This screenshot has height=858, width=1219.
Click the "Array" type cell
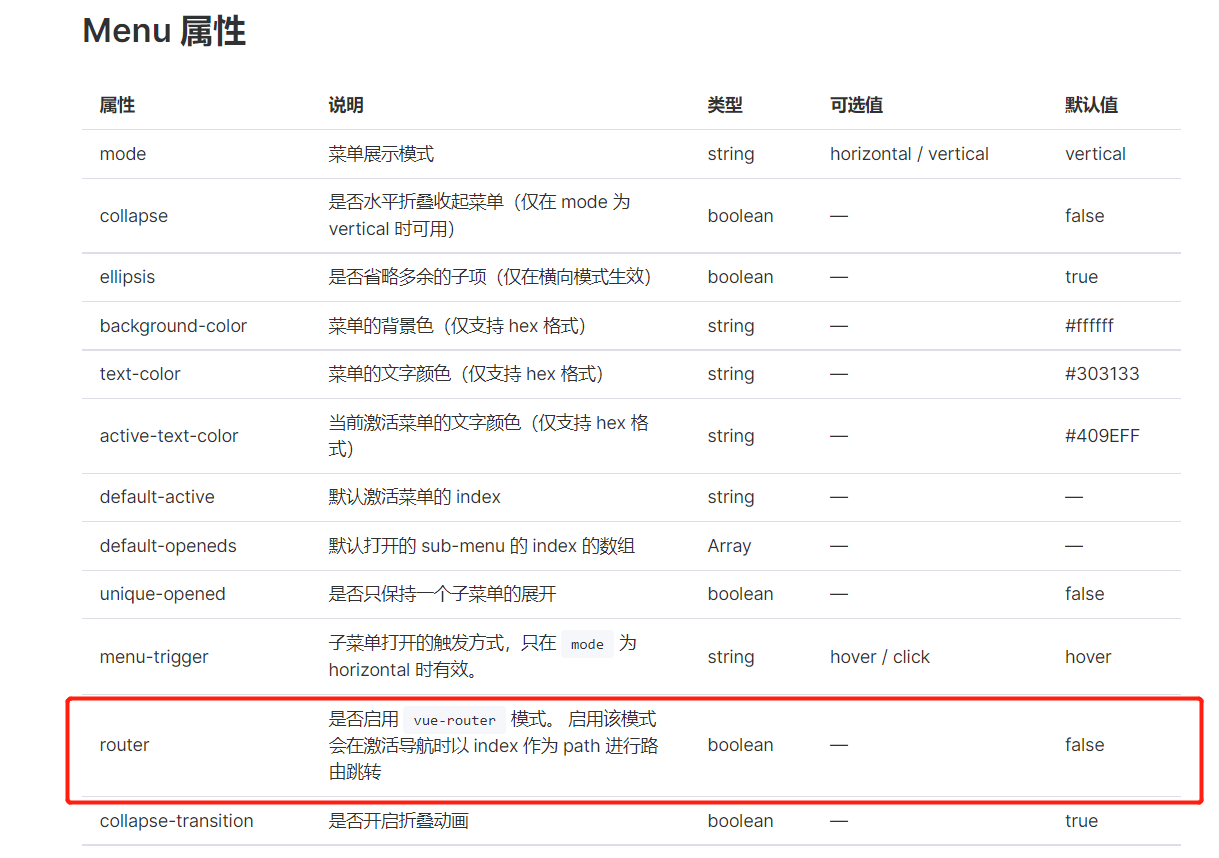[729, 546]
